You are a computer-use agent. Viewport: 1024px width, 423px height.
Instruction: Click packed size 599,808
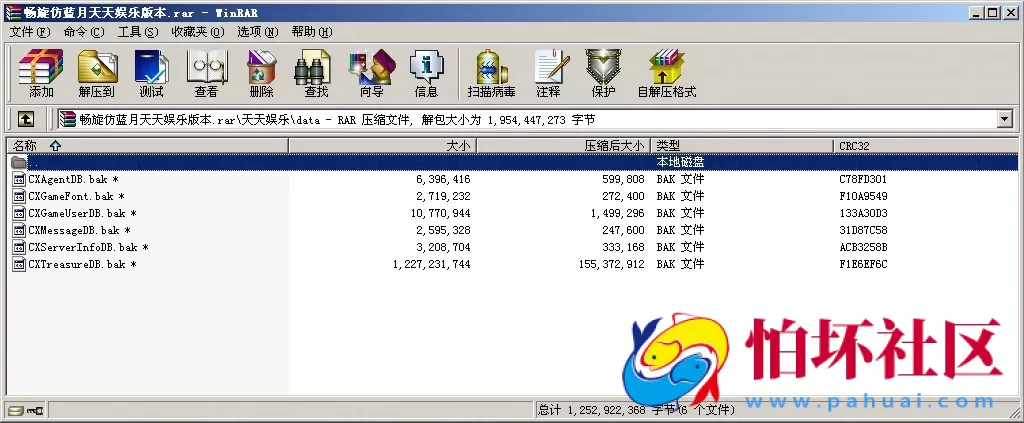coord(623,179)
